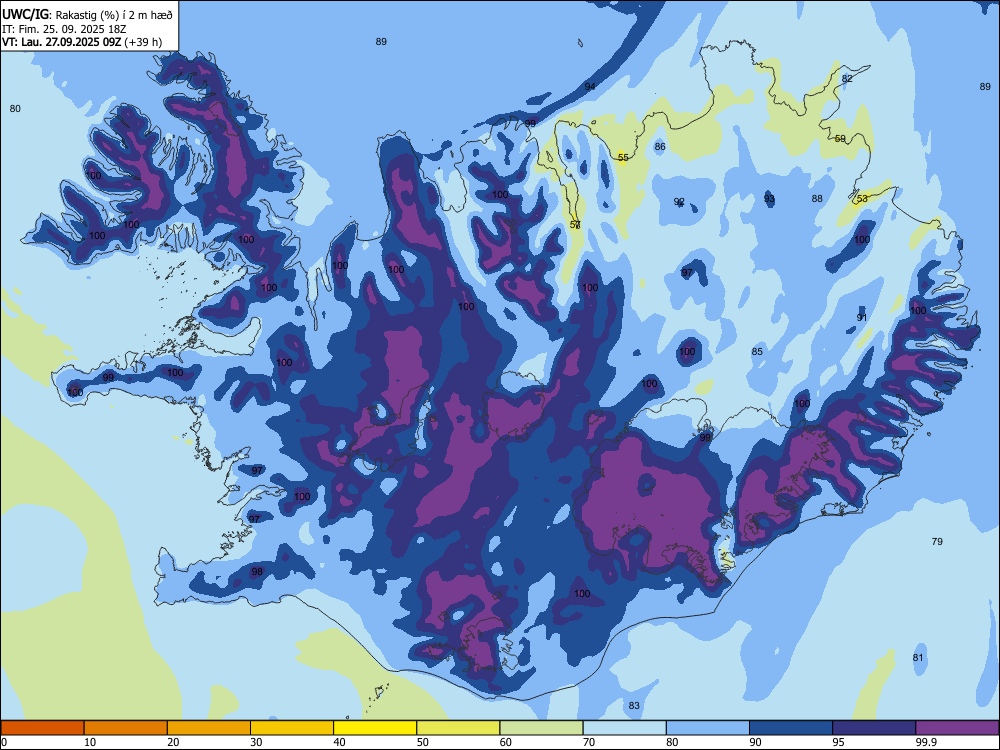Click the "40" legend tick label
The image size is (1000, 750).
pyautogui.click(x=340, y=742)
